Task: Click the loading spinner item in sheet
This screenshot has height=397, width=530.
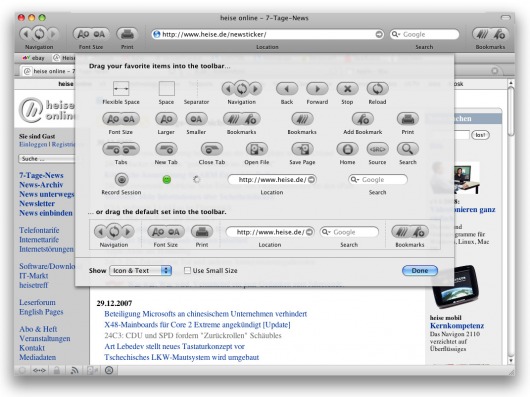Action: tap(196, 179)
